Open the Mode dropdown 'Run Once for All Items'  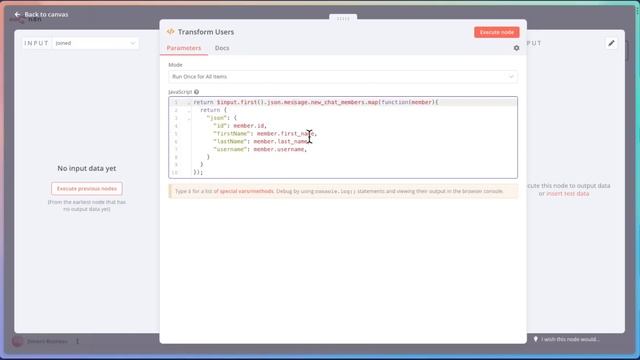click(x=343, y=77)
